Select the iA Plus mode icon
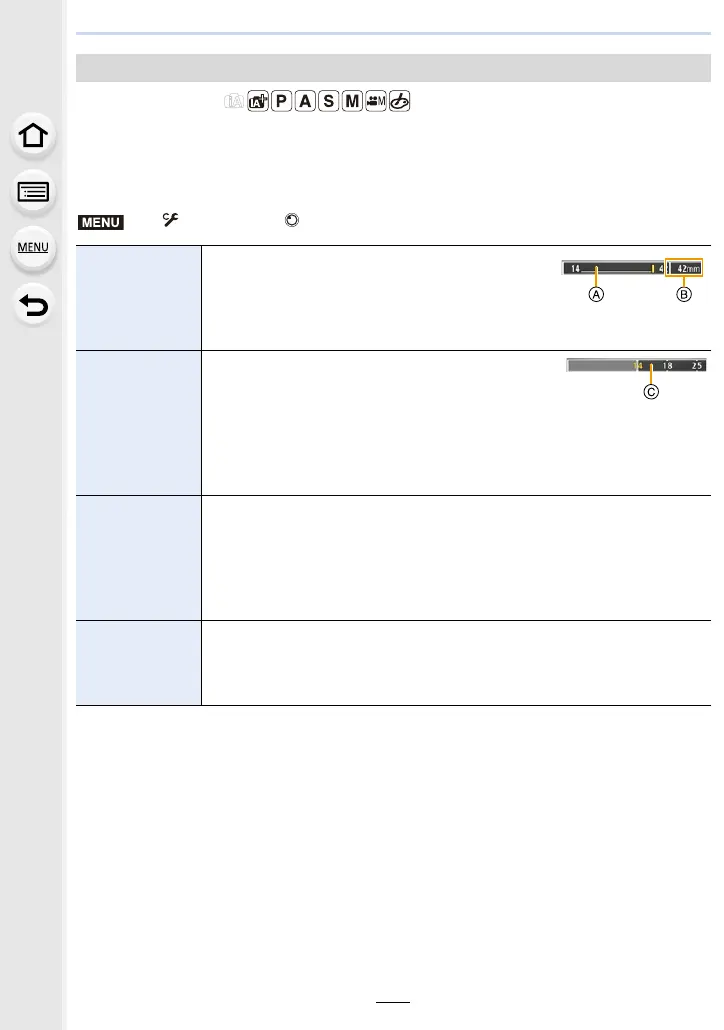Screen dimensions: 724x1030 point(258,101)
